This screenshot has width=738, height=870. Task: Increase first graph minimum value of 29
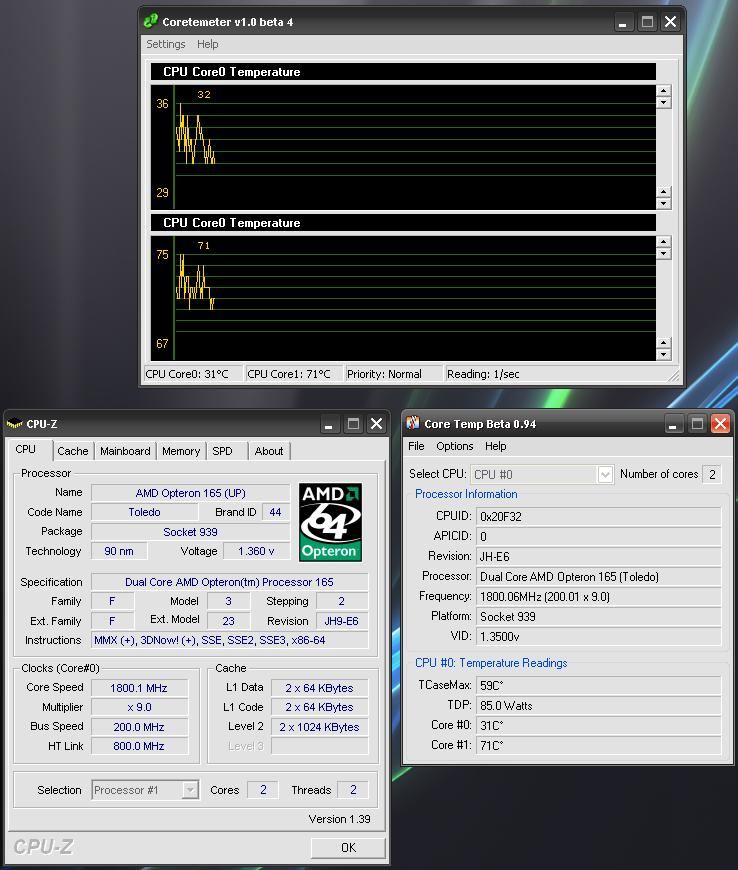click(664, 191)
